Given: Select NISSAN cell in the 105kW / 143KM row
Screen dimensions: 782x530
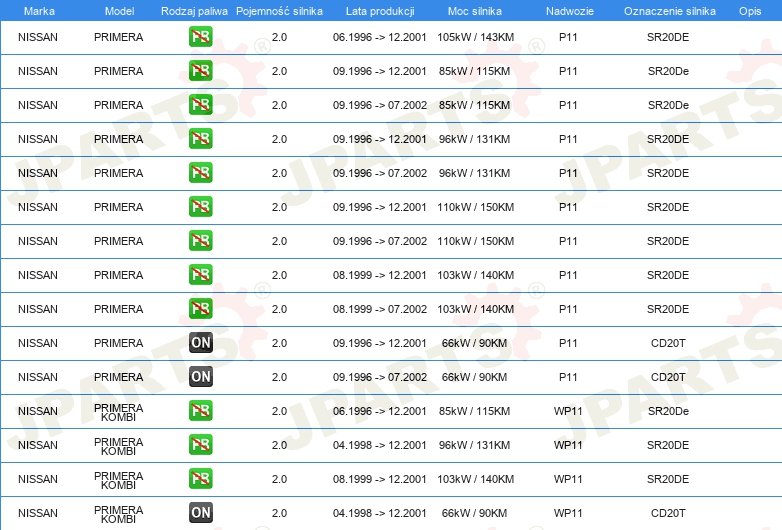Looking at the screenshot, I should tap(38, 37).
